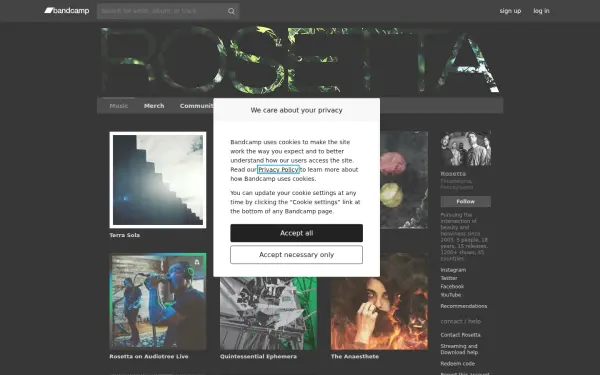The width and height of the screenshot is (600, 375).
Task: Open the Quintessential Ephemera album cover
Action: click(x=268, y=313)
